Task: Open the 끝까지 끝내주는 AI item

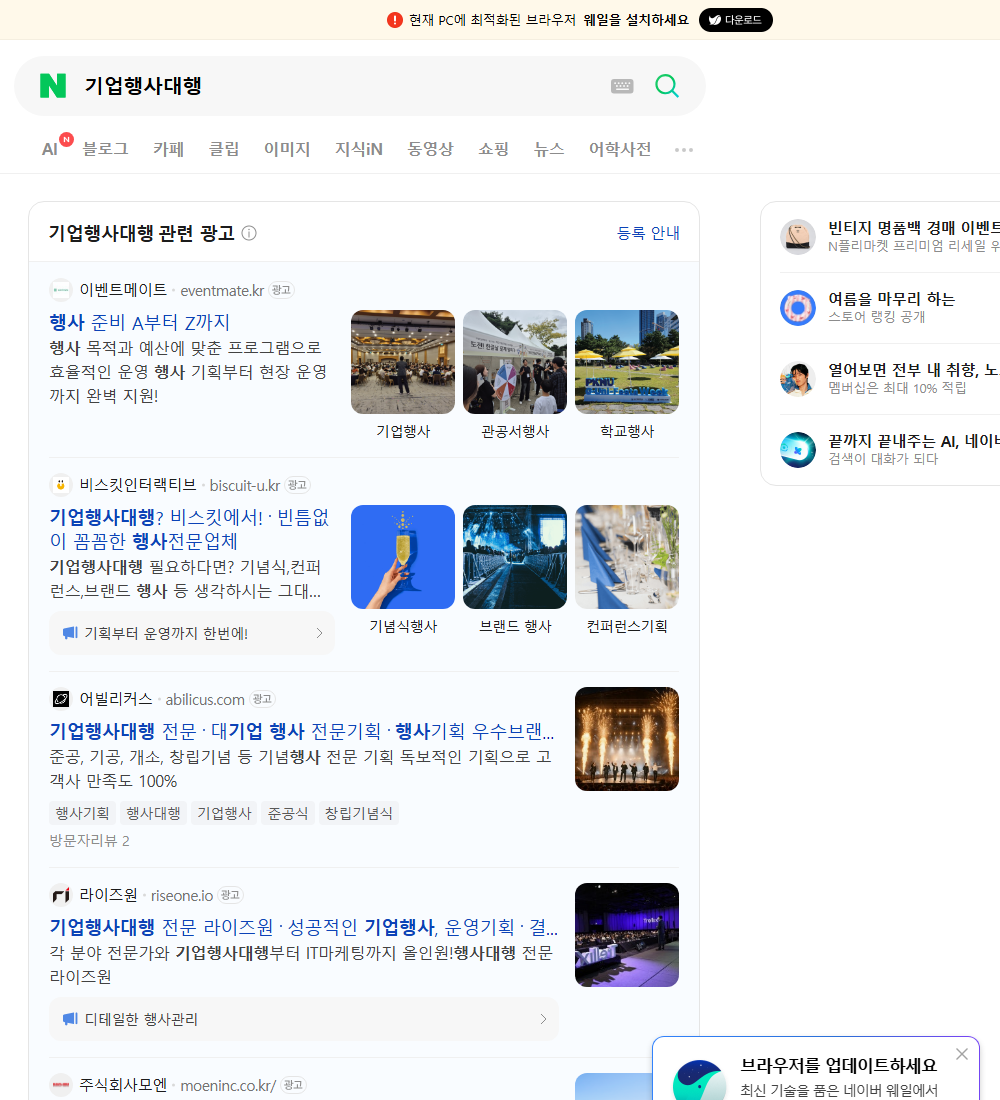Action: [914, 448]
